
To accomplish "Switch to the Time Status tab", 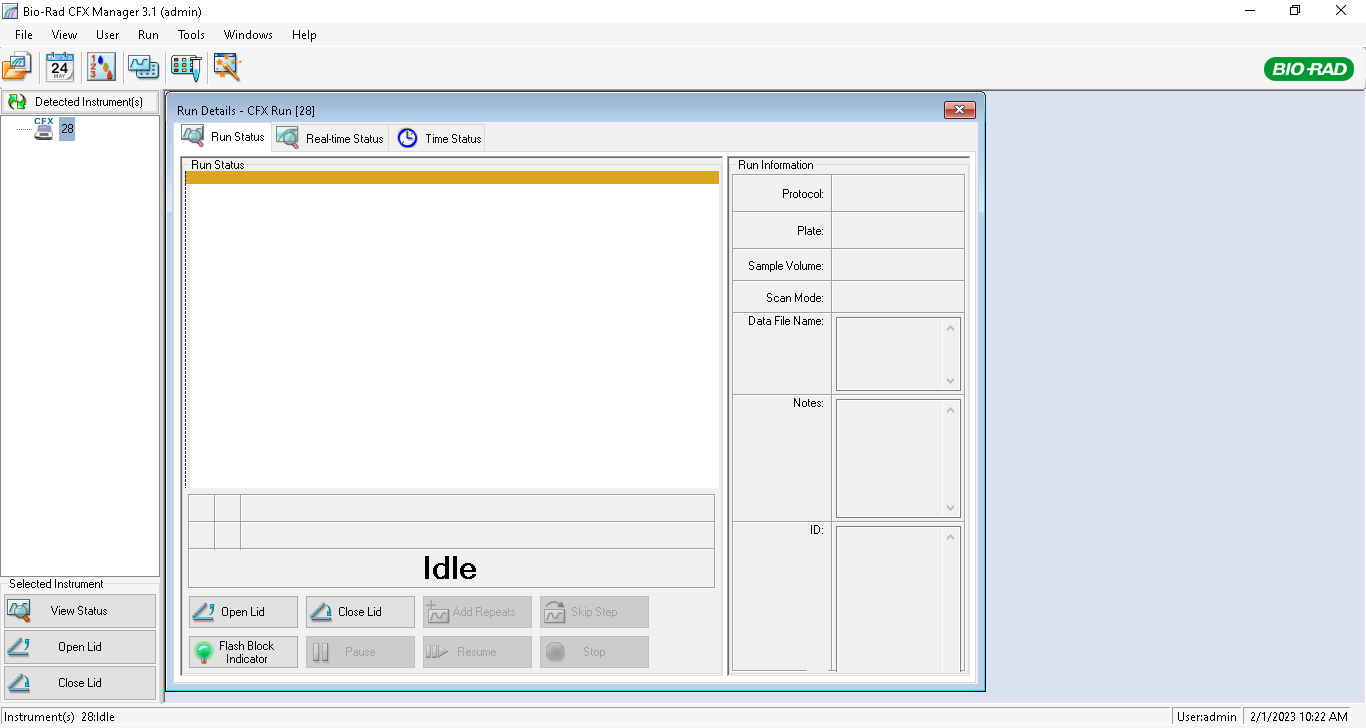I will [440, 139].
